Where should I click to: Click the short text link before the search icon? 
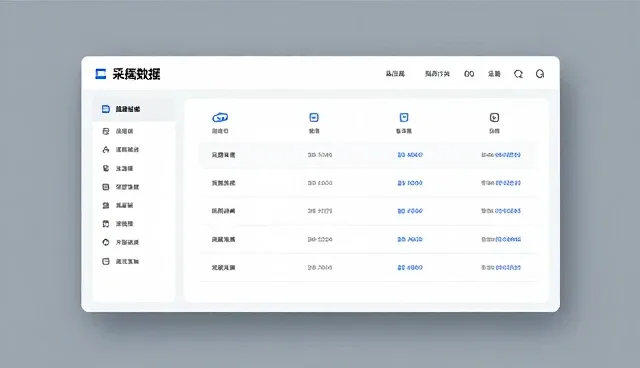tap(494, 74)
